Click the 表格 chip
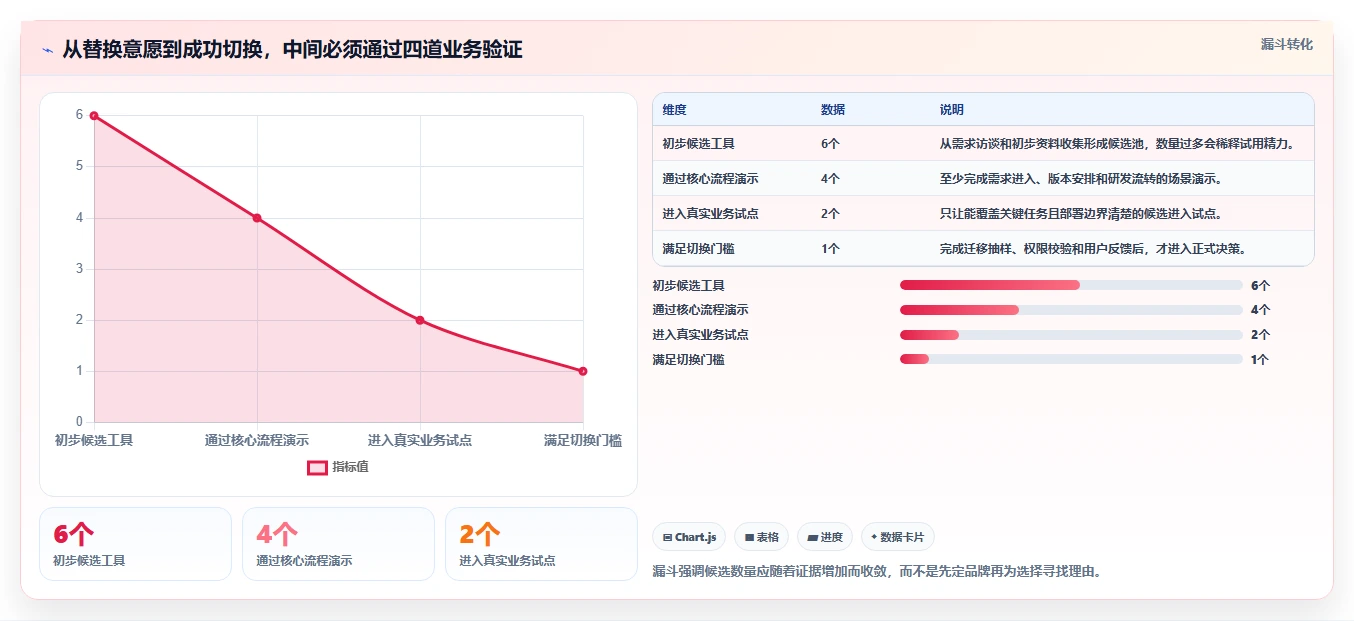 click(761, 537)
